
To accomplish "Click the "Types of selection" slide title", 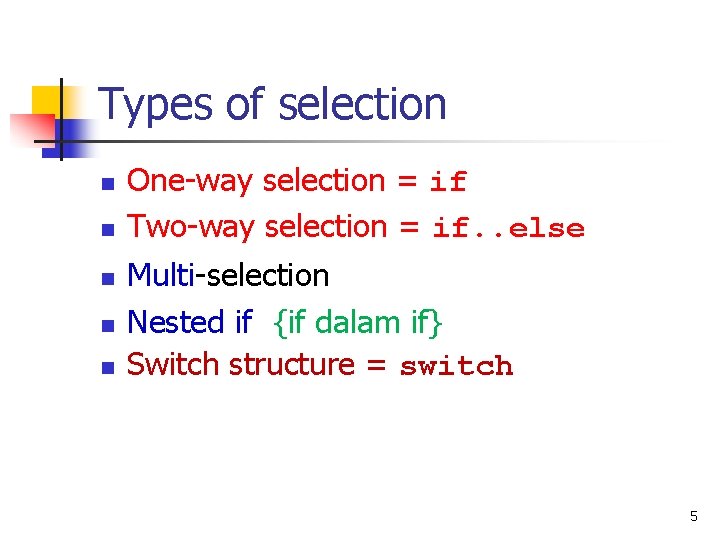I will (272, 104).
